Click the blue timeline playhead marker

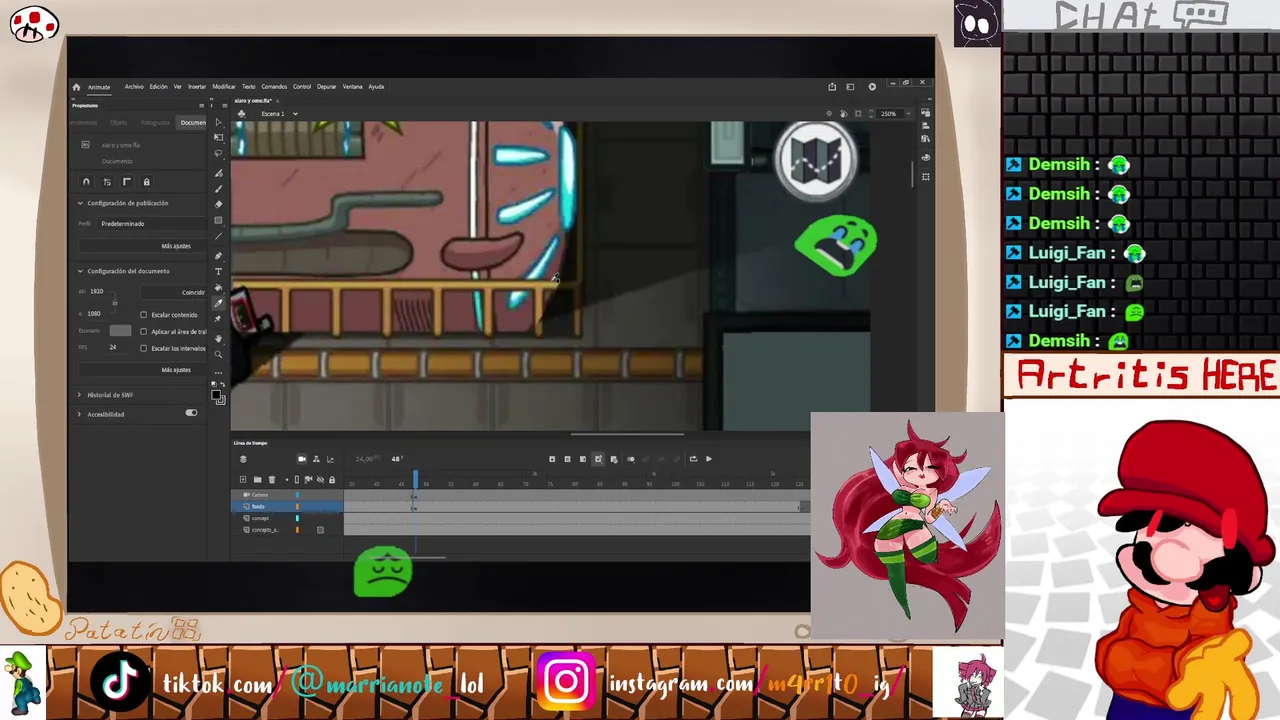pos(416,481)
